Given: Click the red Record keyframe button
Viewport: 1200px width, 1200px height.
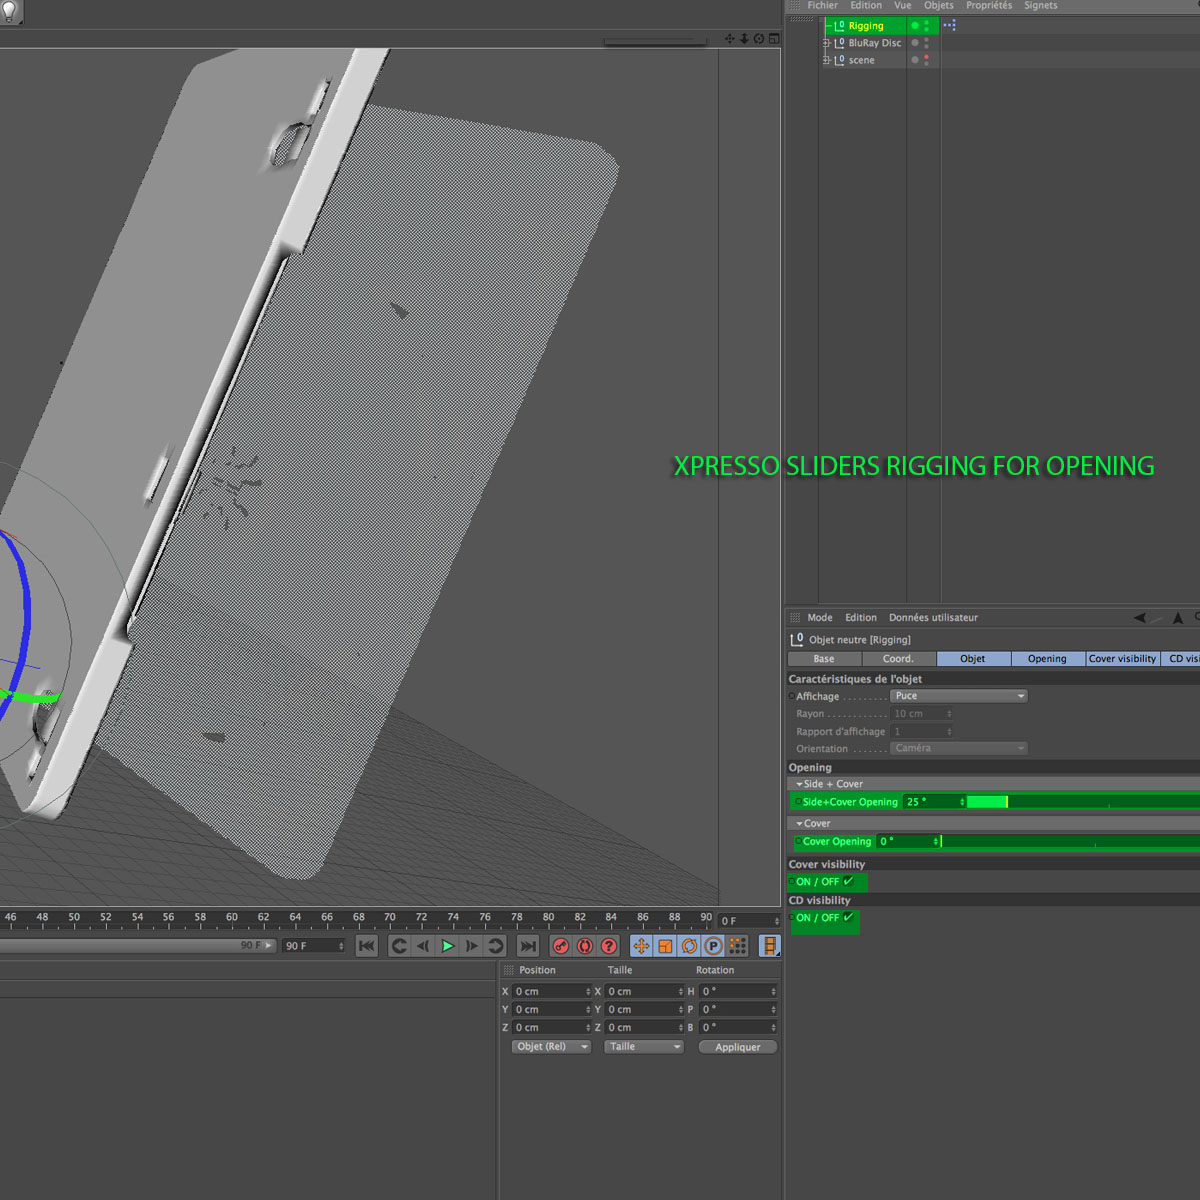Looking at the screenshot, I should [561, 946].
